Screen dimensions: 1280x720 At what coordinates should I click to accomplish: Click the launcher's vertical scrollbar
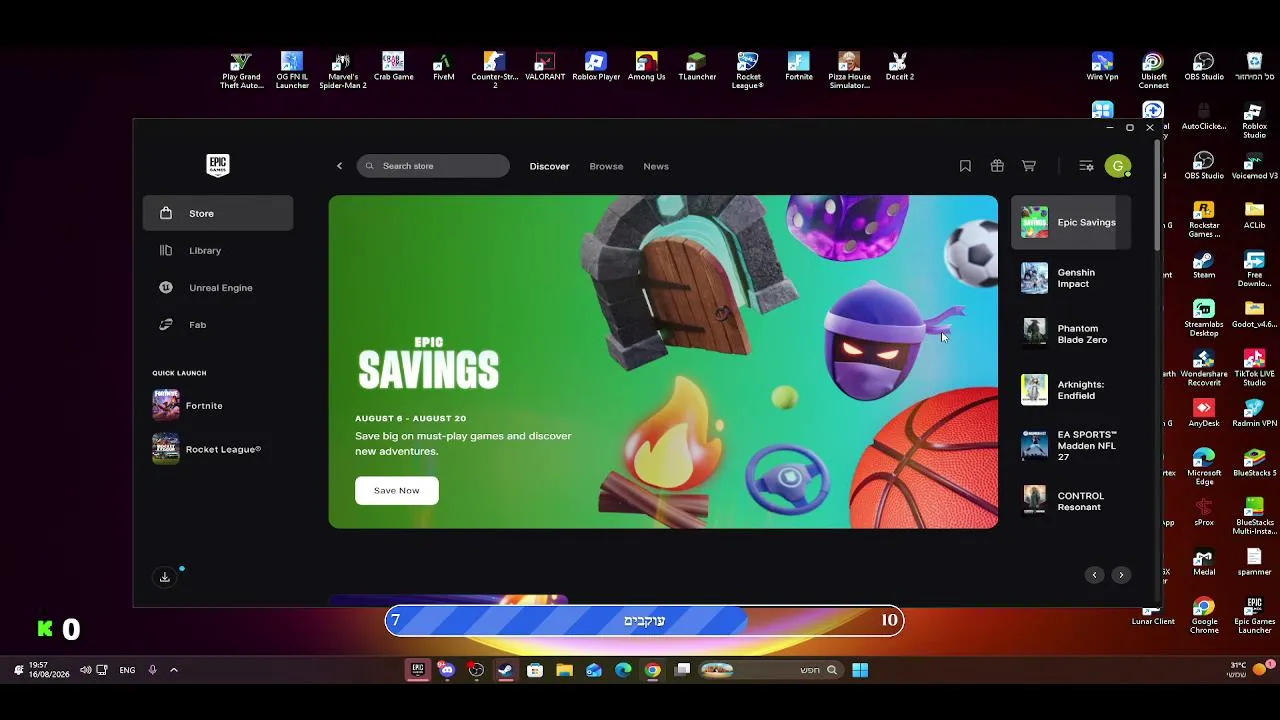pyautogui.click(x=1158, y=195)
